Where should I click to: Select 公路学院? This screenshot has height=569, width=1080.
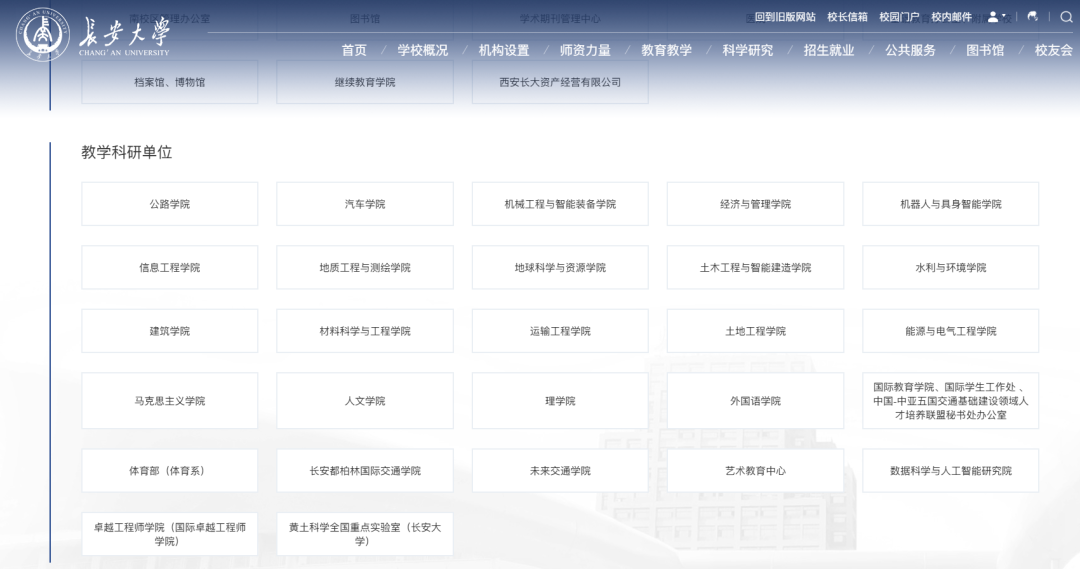point(169,204)
